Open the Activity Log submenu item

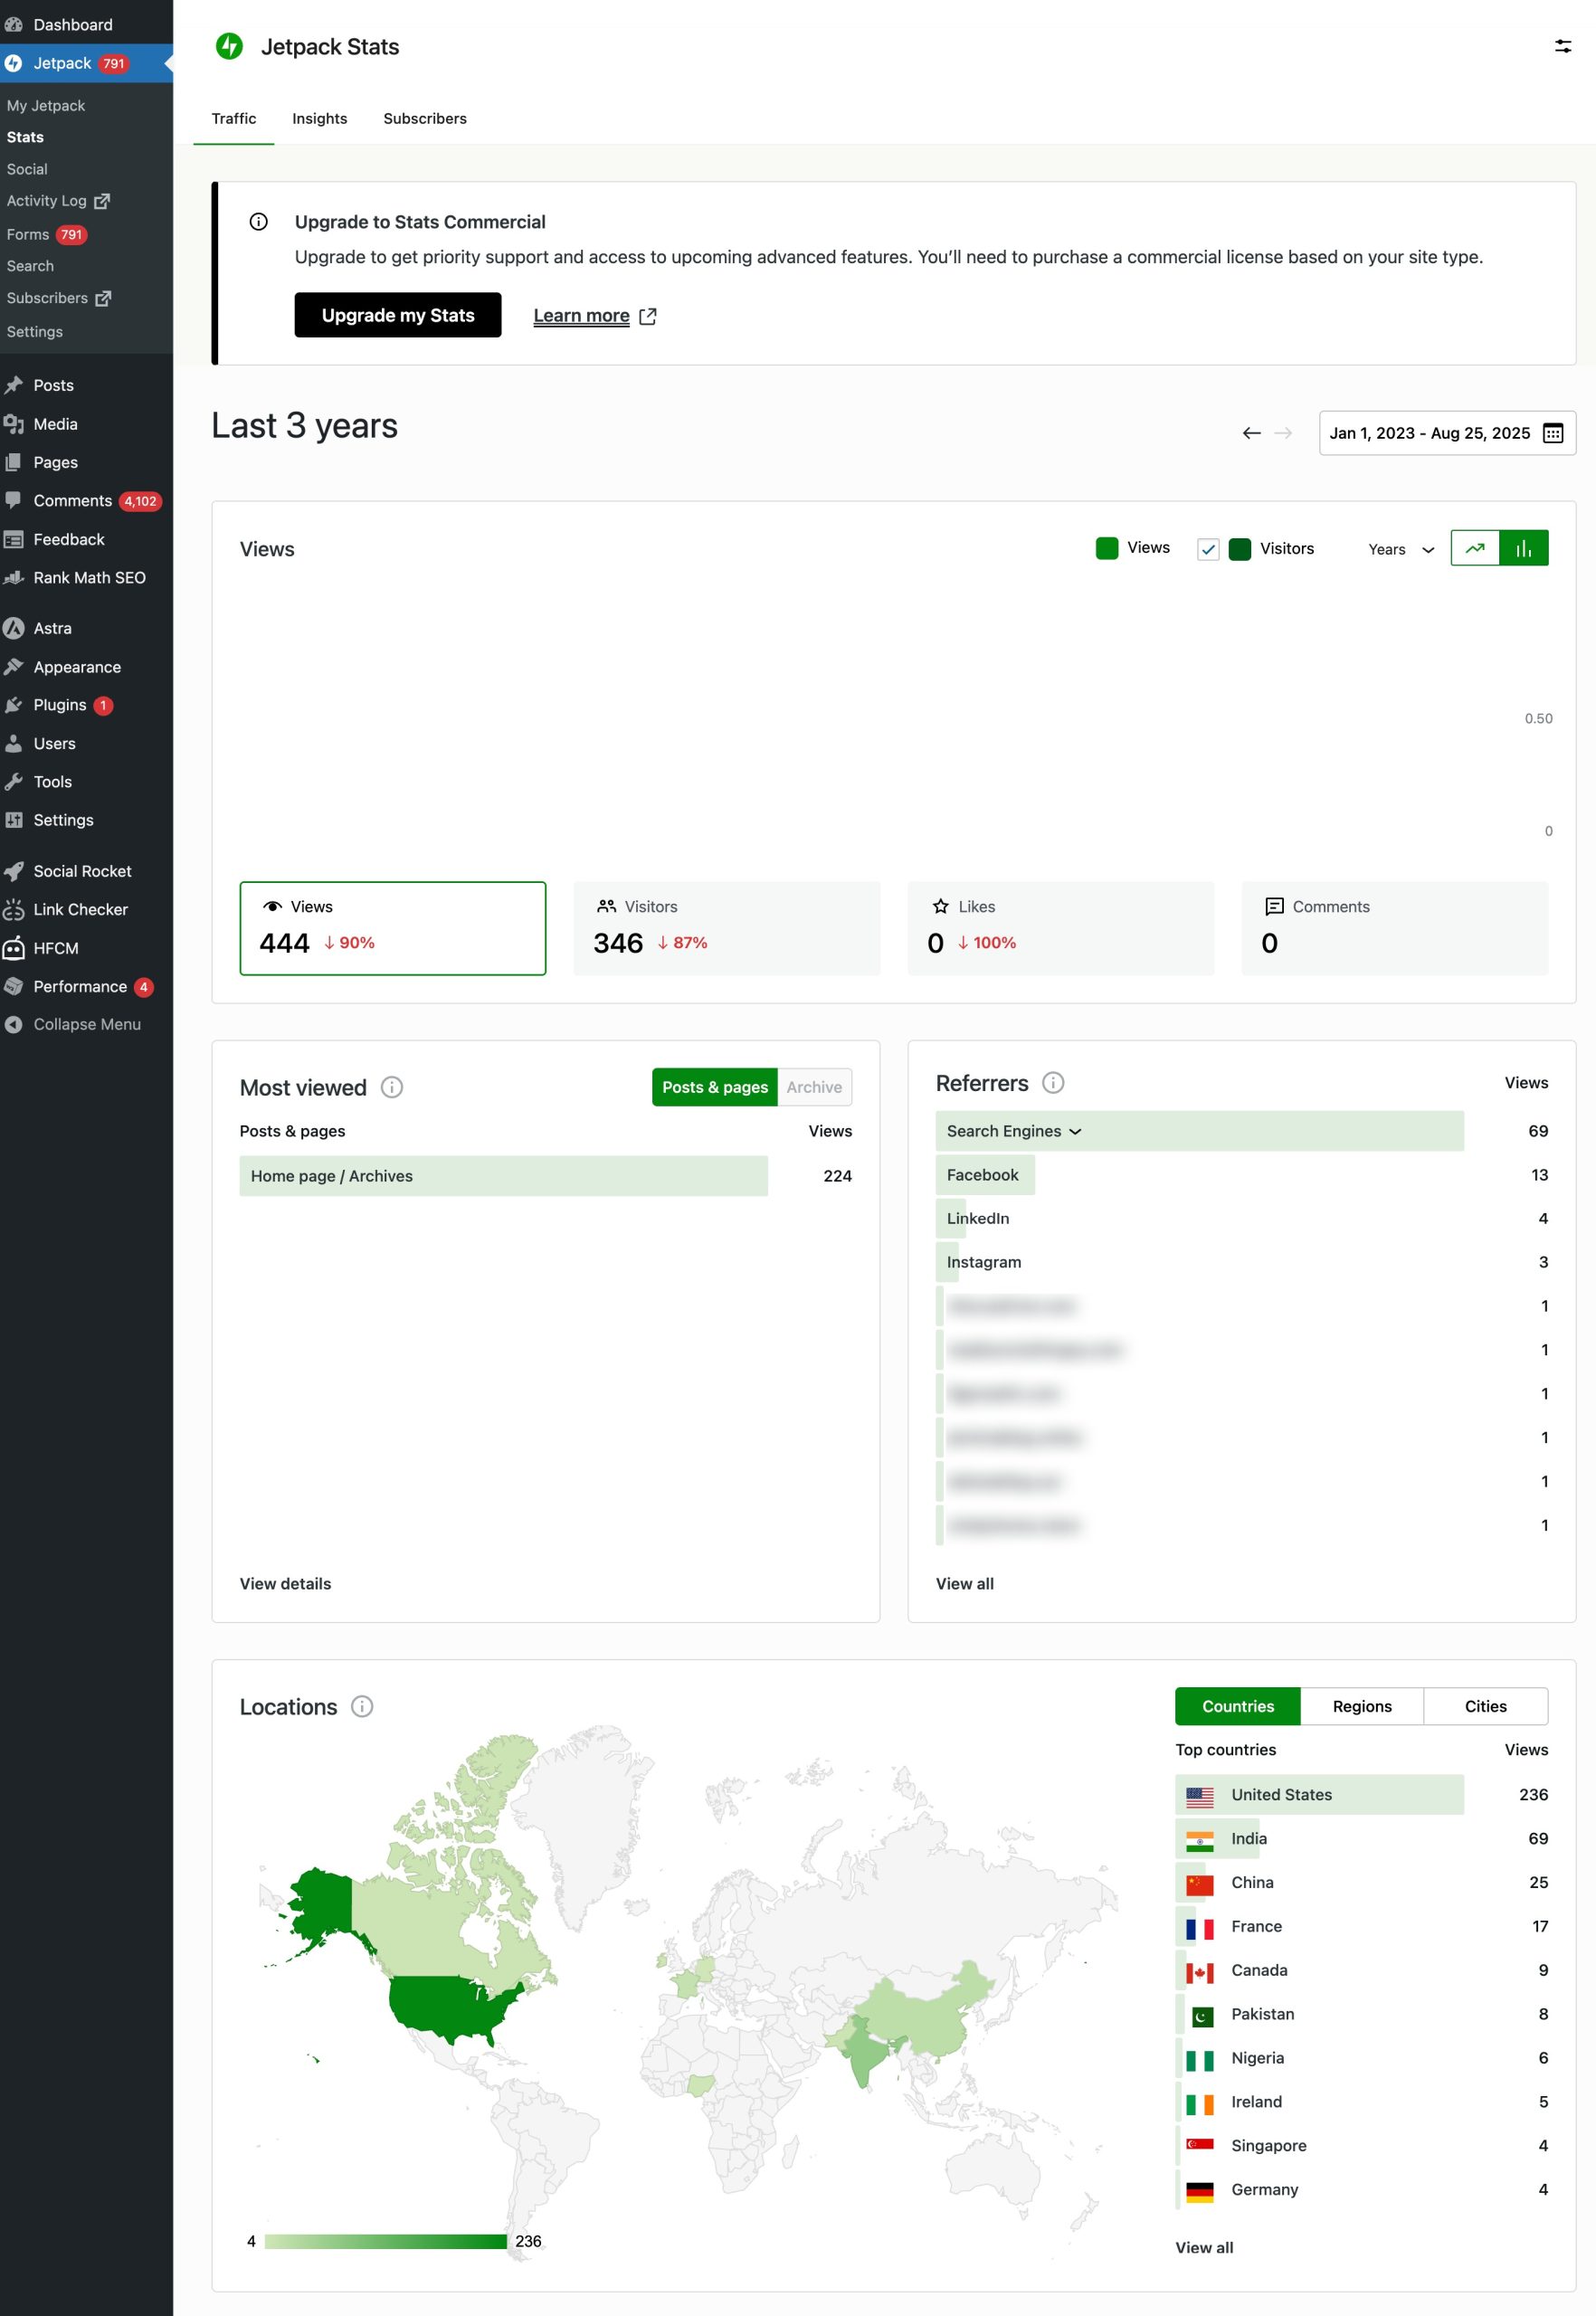pyautogui.click(x=58, y=201)
